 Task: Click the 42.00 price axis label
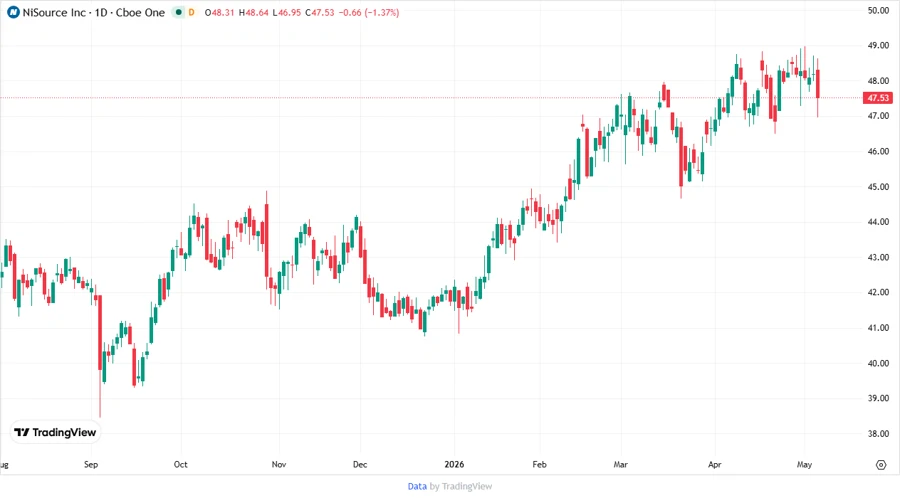[x=878, y=293]
